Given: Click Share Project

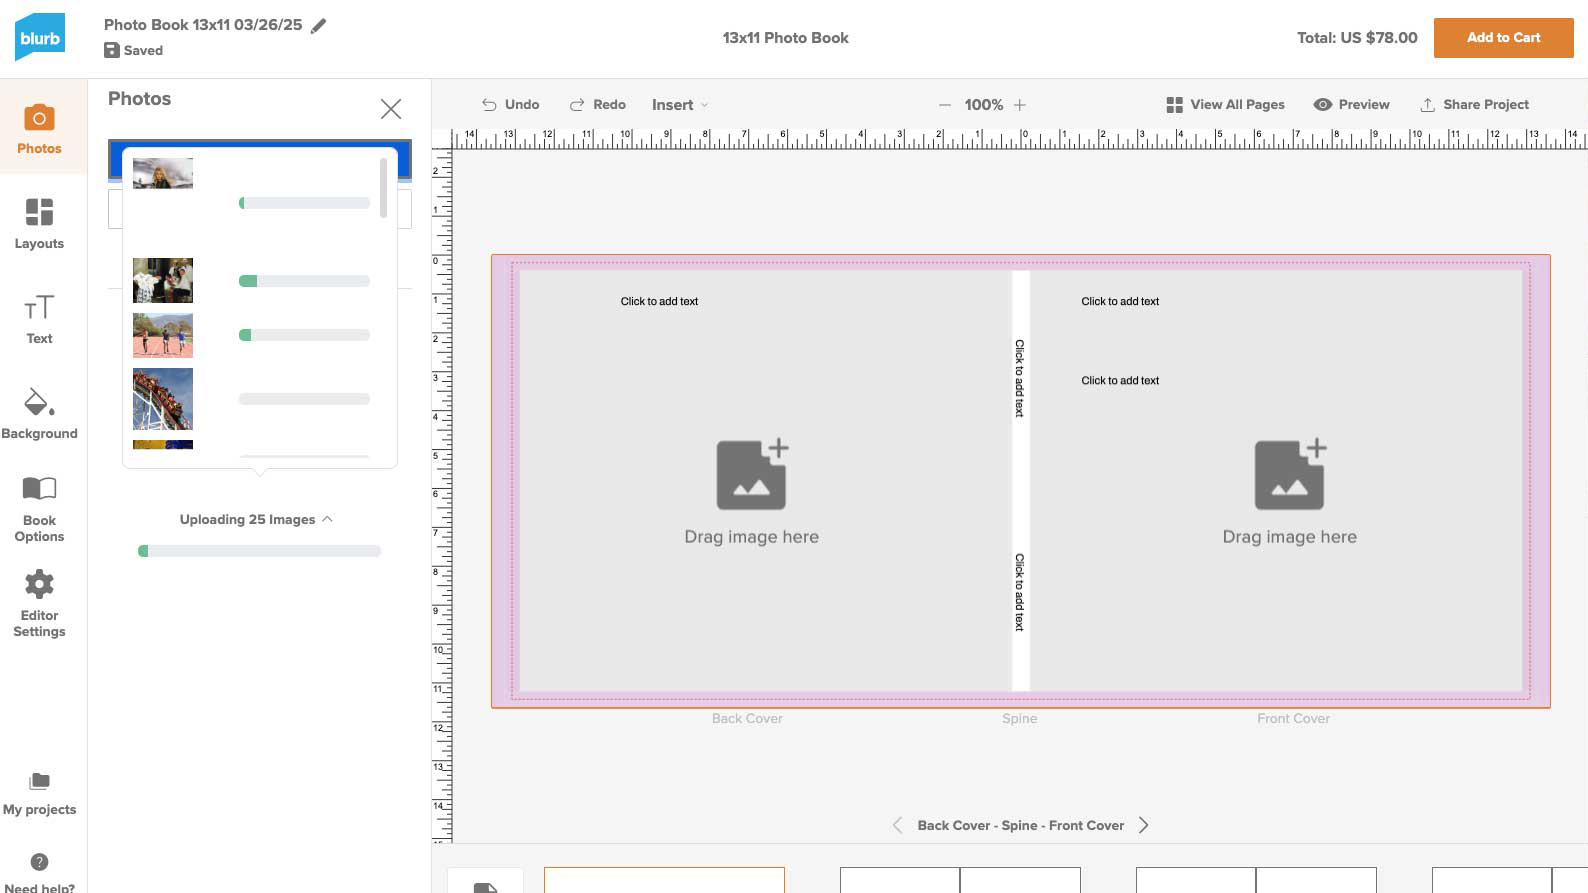Looking at the screenshot, I should tap(1474, 105).
